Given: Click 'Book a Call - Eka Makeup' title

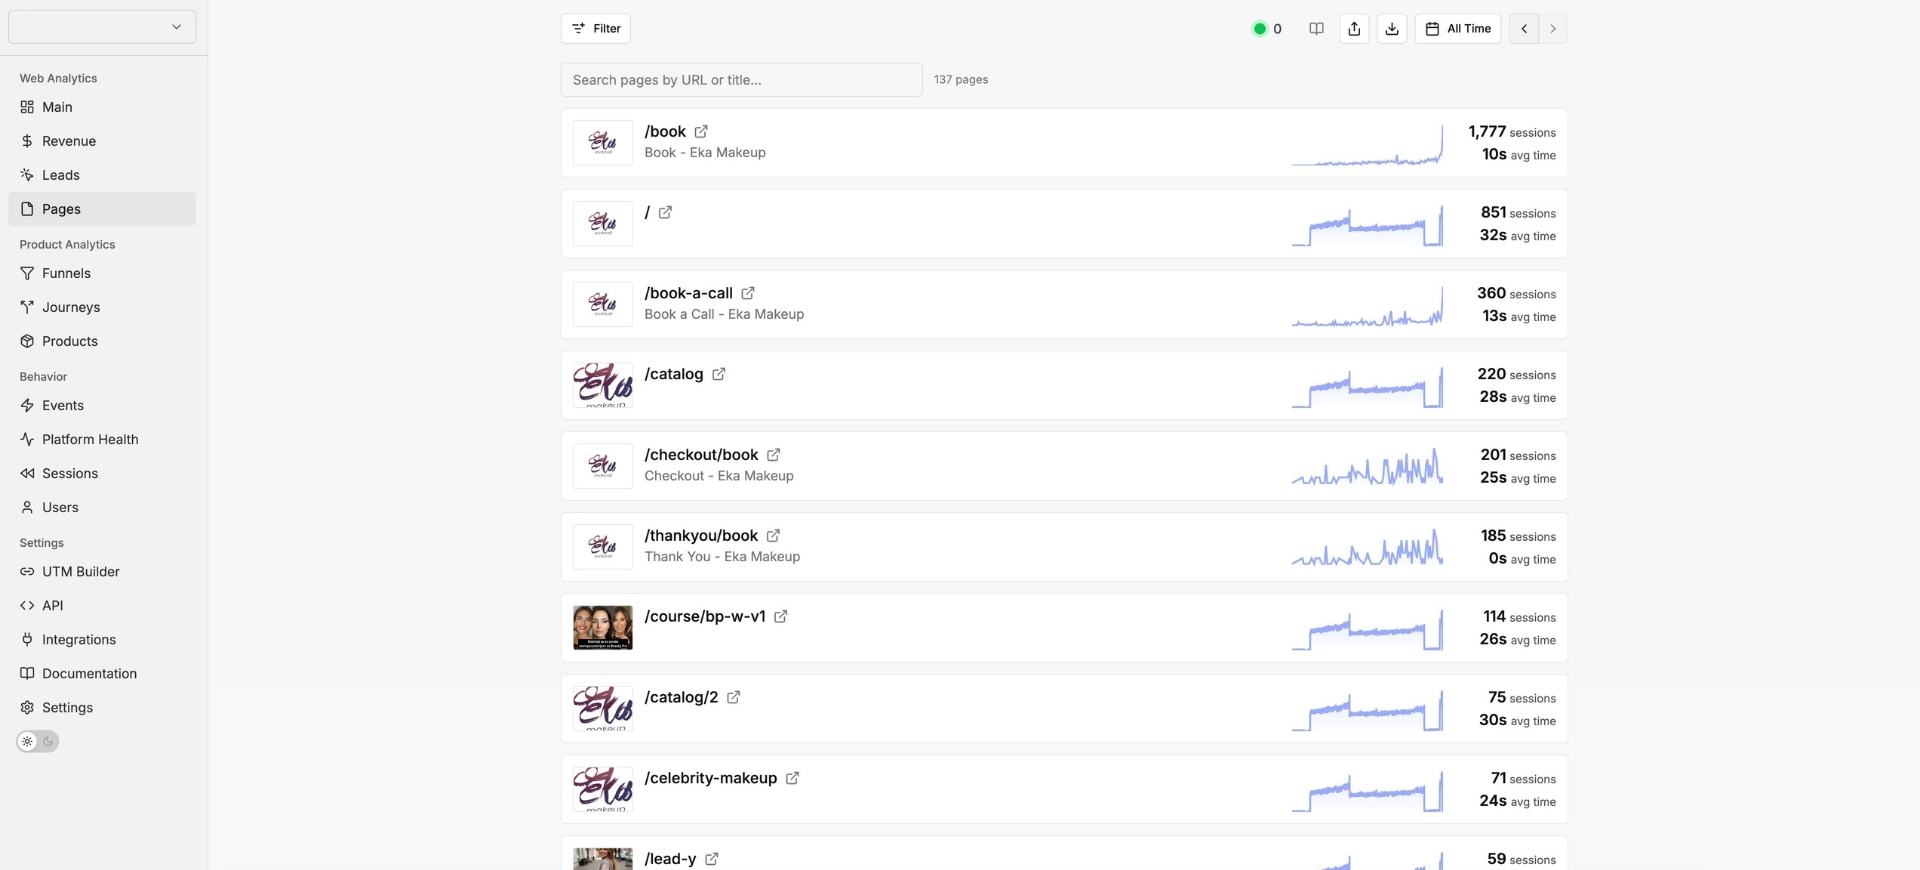Looking at the screenshot, I should 724,315.
